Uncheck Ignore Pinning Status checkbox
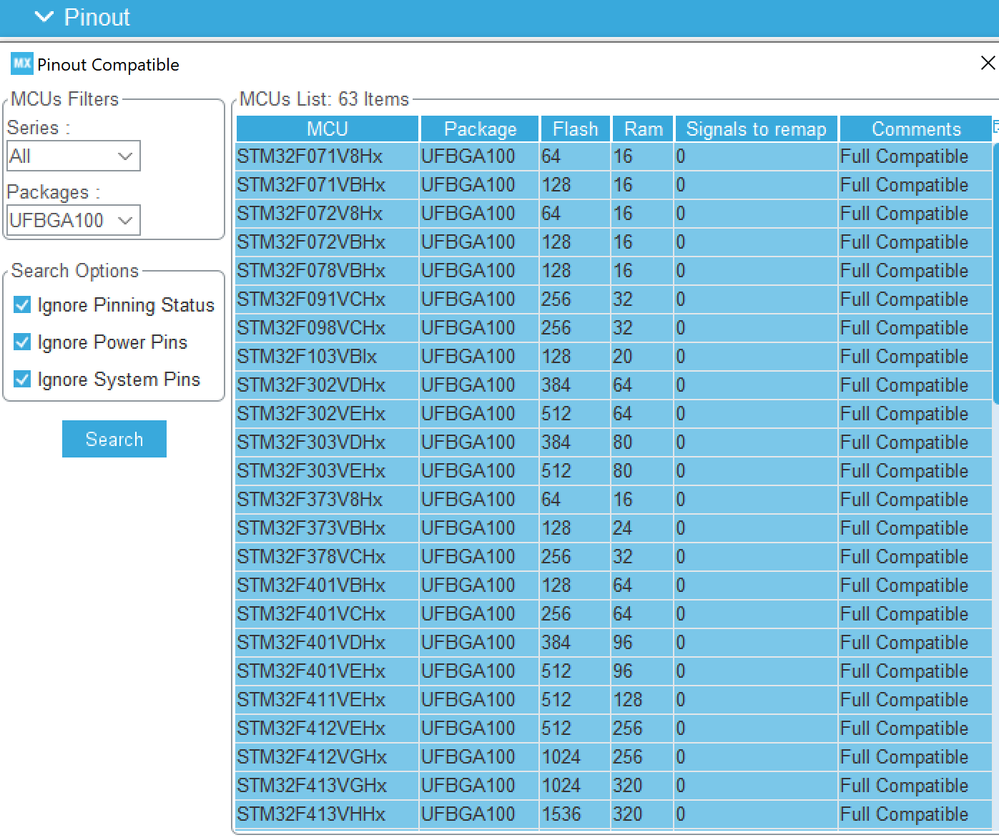Viewport: 999px width, 837px height. tap(22, 305)
